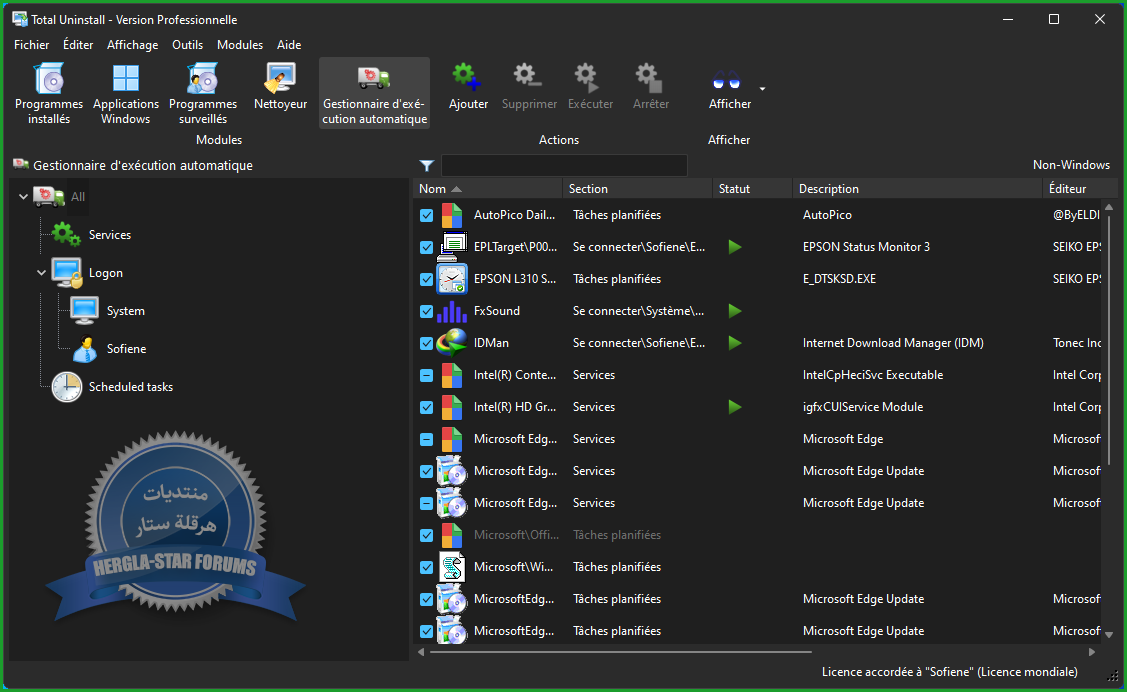Click the horizontal scrollbar thumb
The image size is (1127, 692).
click(x=620, y=652)
